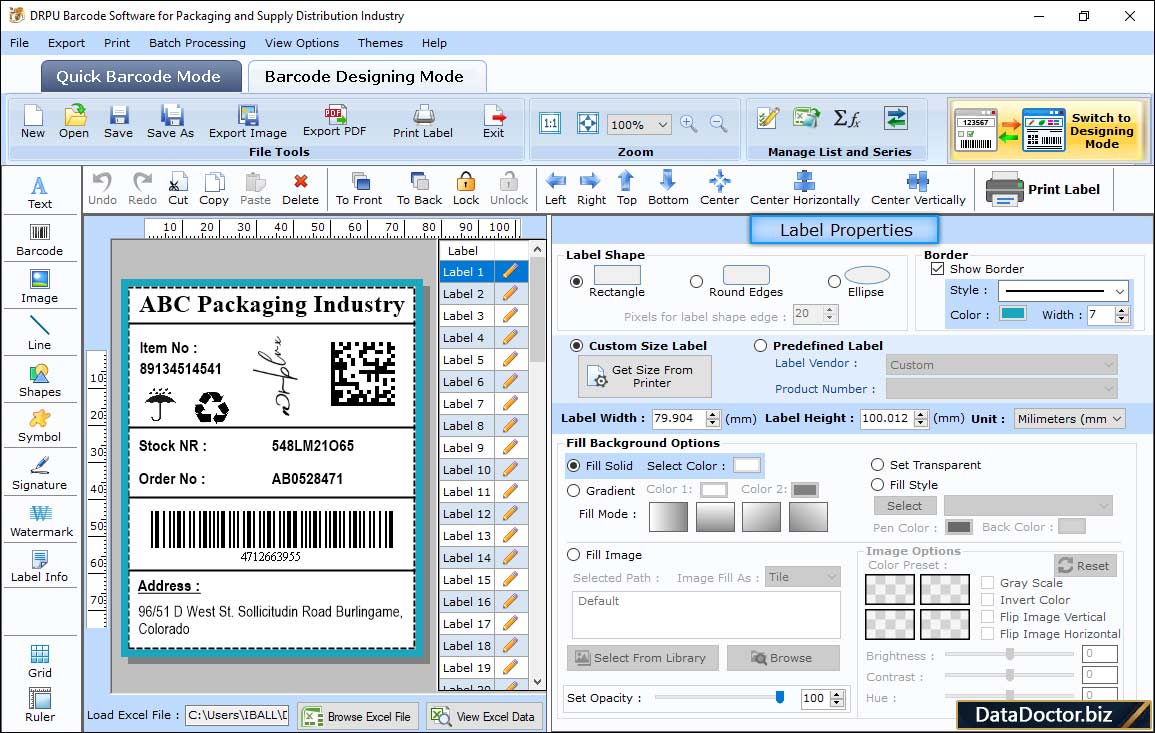Click the Undo toolbar icon
1155x733 pixels.
click(x=102, y=189)
